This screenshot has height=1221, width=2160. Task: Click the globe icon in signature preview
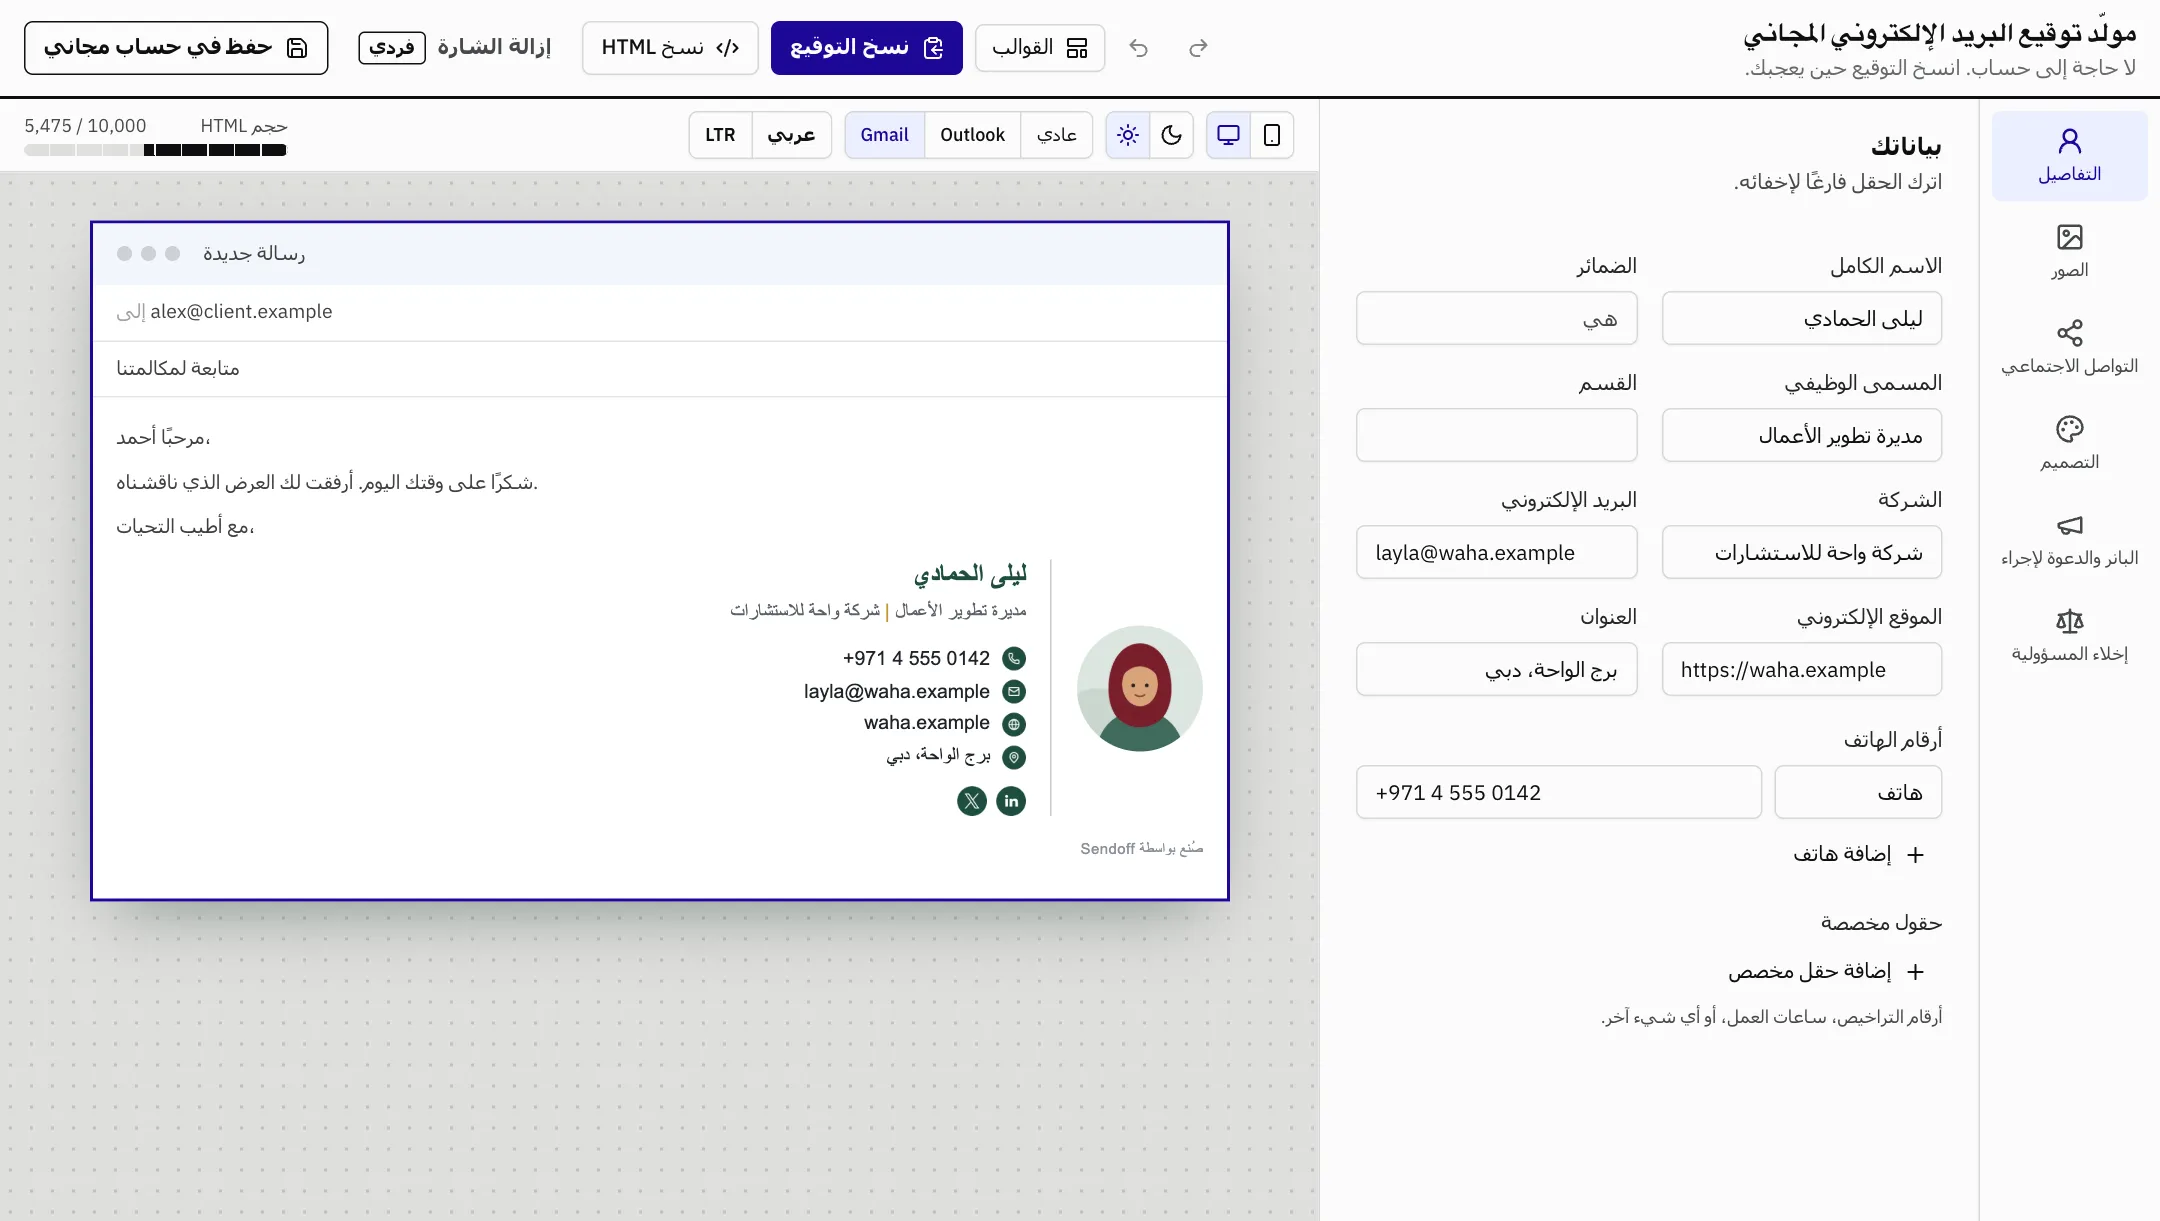point(1014,724)
